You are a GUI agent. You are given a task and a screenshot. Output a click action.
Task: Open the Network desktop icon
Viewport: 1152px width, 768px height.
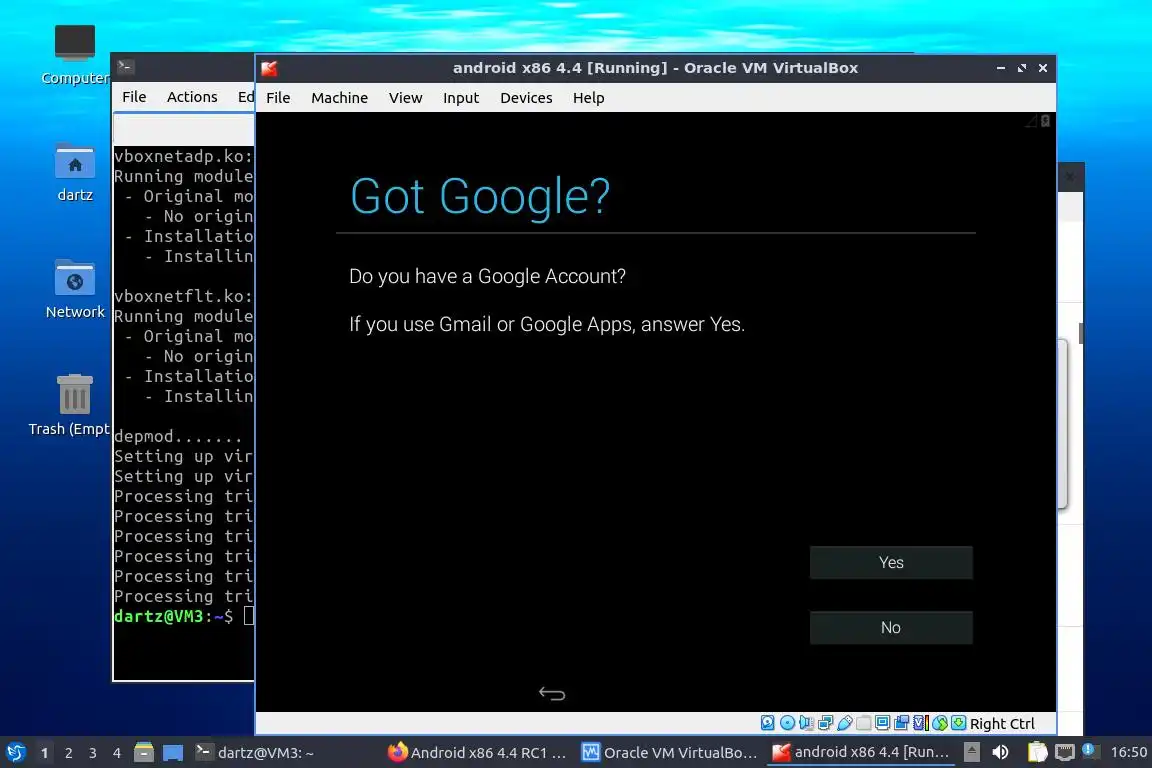(75, 279)
